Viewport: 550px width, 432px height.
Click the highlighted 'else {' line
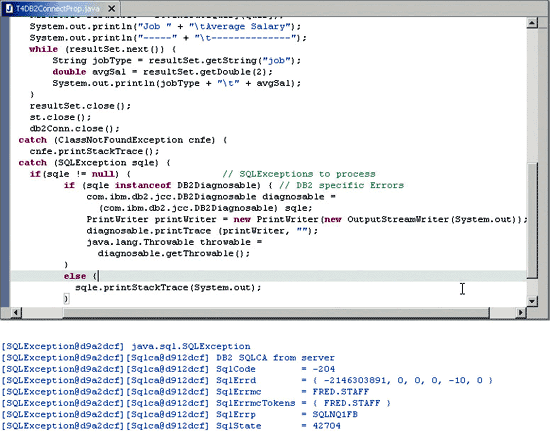tap(268, 276)
